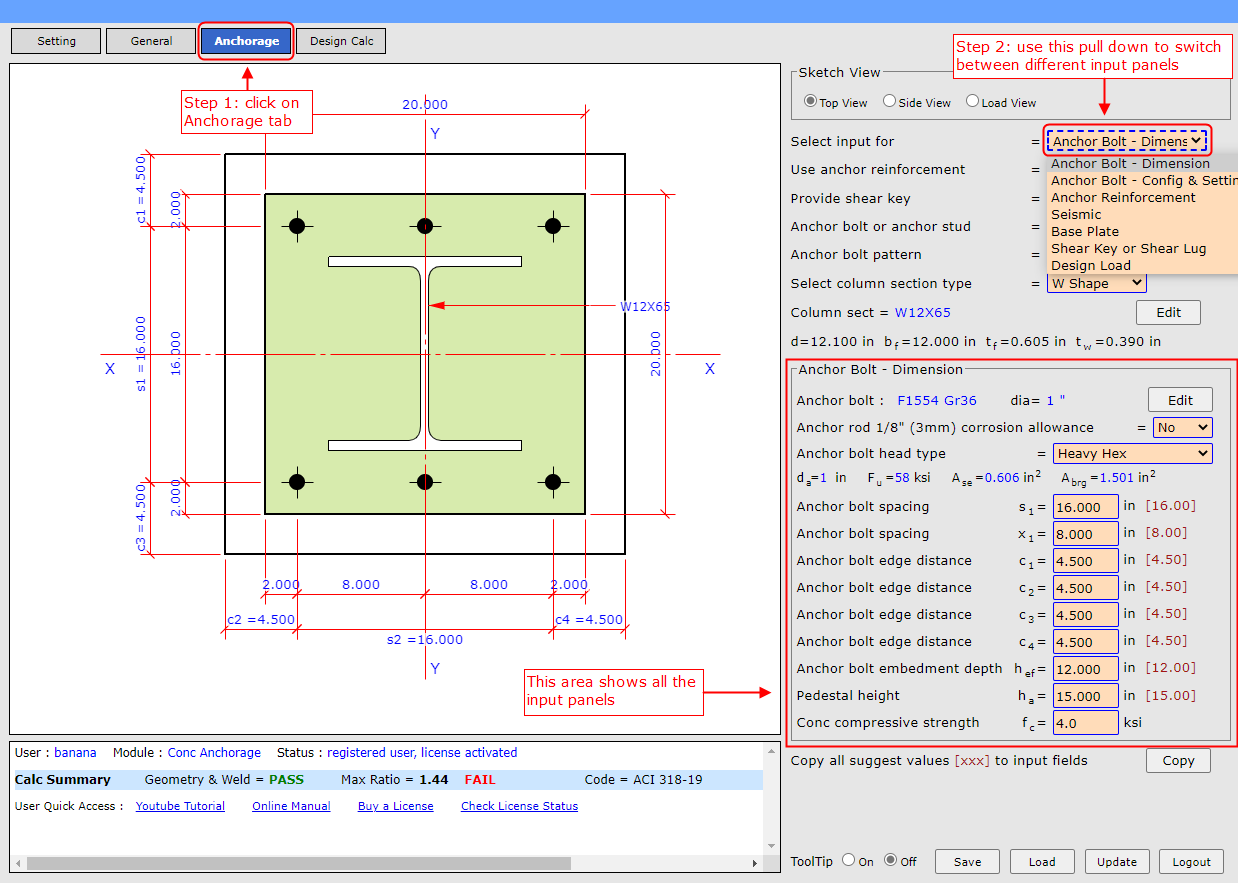Follow the Check License Status link

click(x=519, y=806)
